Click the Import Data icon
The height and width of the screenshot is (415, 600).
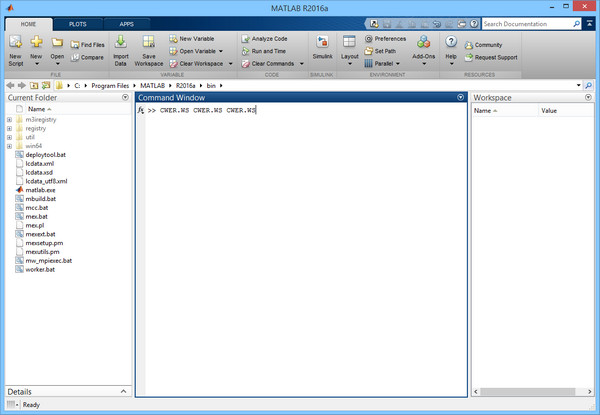tap(120, 47)
